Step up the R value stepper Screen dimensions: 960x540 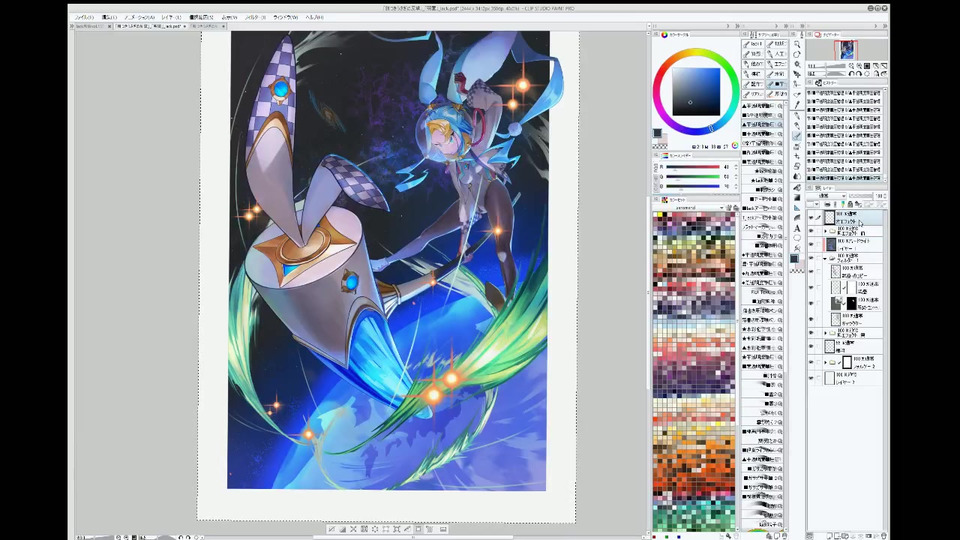736,165
